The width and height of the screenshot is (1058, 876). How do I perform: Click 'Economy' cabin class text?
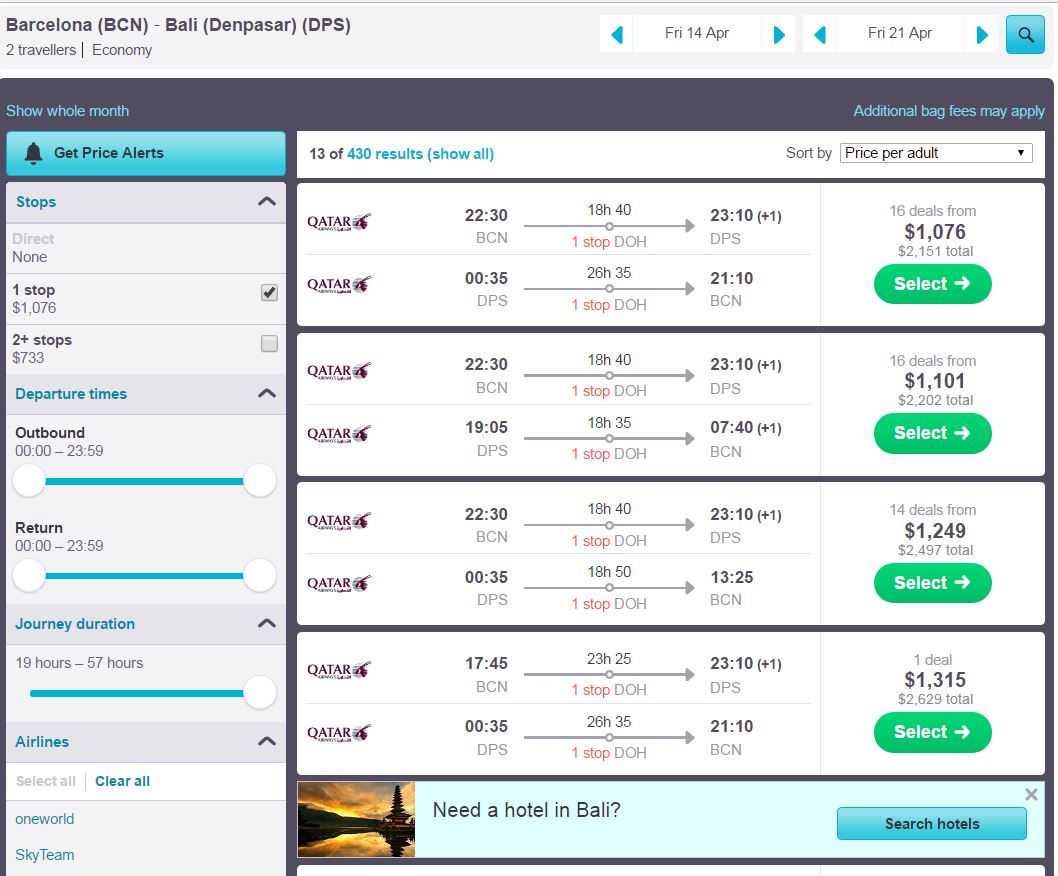point(122,50)
